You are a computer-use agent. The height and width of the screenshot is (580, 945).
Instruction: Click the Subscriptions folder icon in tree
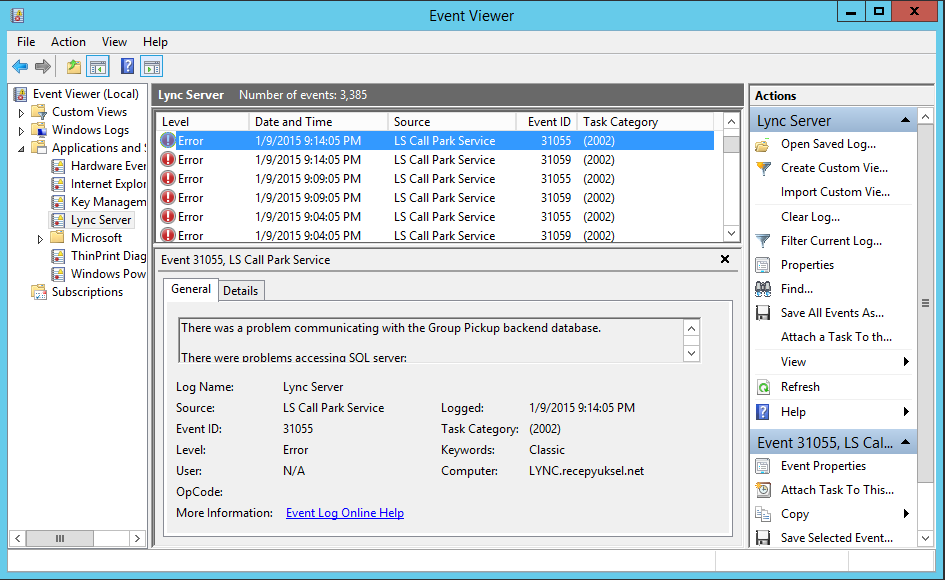(39, 292)
